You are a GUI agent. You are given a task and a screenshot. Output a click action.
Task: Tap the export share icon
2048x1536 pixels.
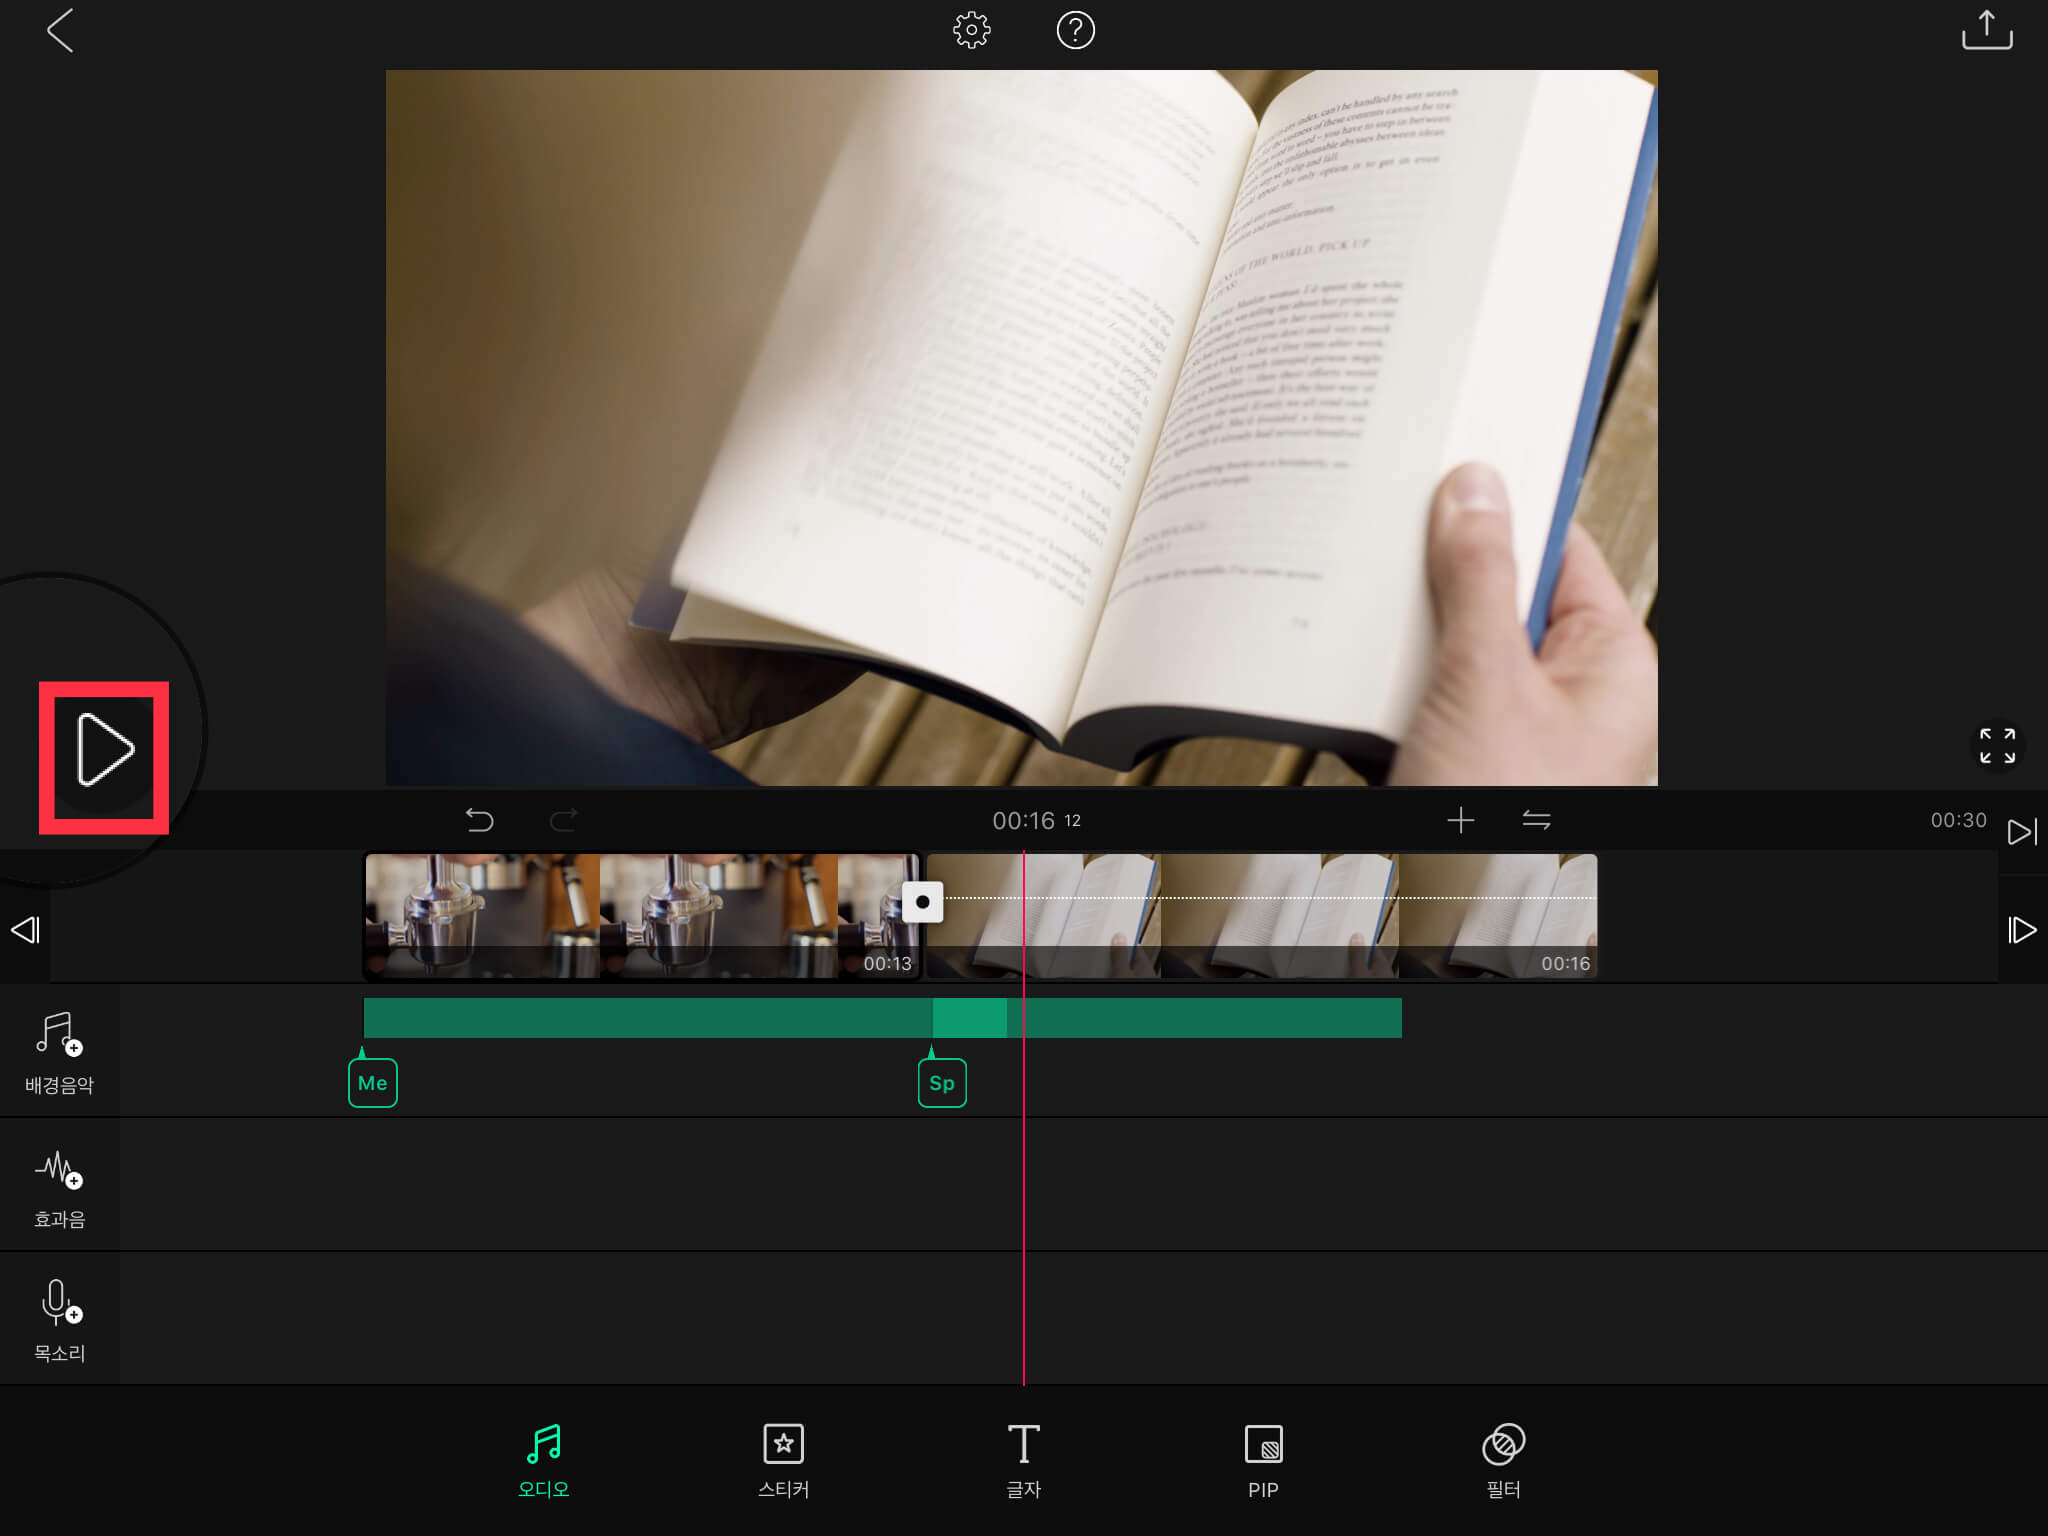point(1986,30)
